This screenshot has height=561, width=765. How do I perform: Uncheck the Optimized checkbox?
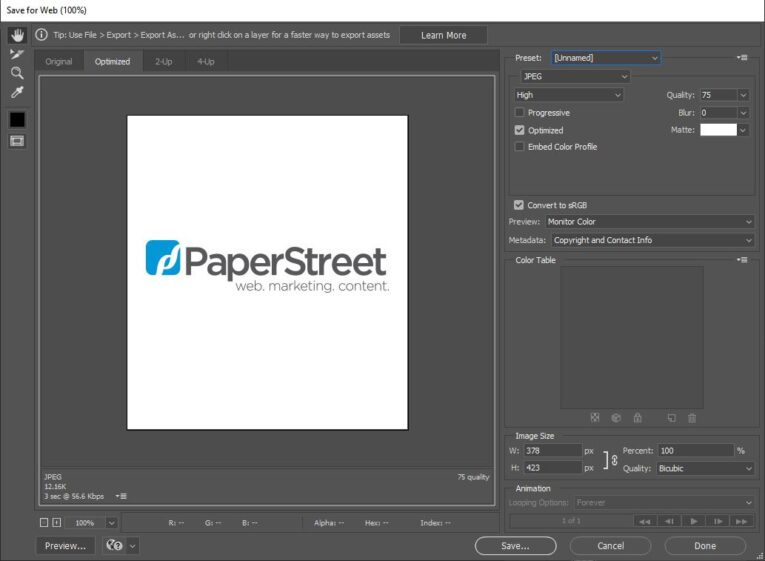(520, 130)
